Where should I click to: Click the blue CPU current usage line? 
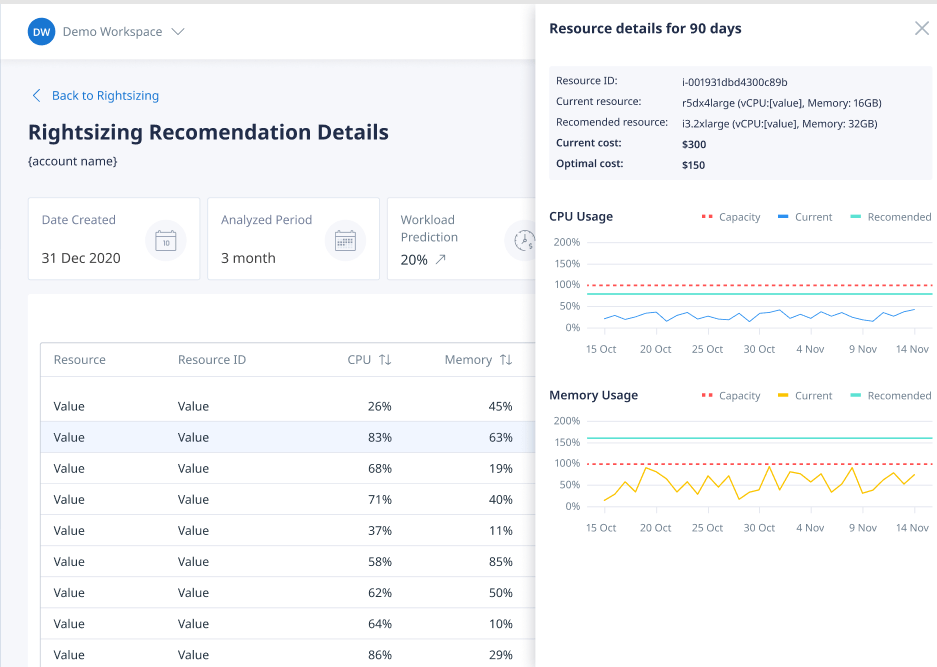[x=760, y=315]
